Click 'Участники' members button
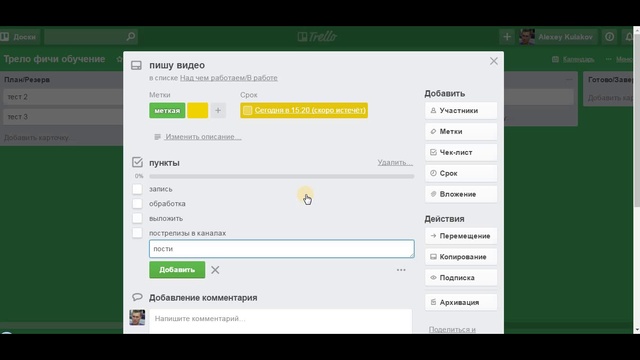This screenshot has height=360, width=640. click(x=461, y=111)
